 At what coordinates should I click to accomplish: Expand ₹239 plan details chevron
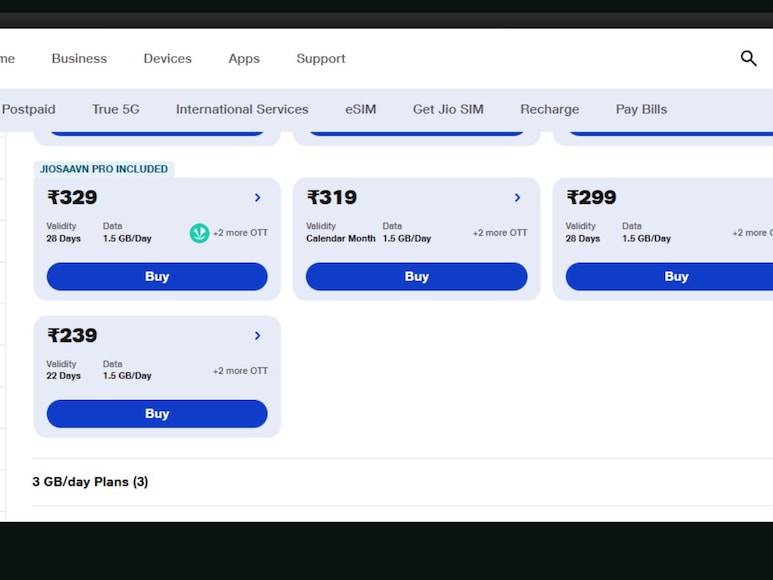pyautogui.click(x=257, y=336)
